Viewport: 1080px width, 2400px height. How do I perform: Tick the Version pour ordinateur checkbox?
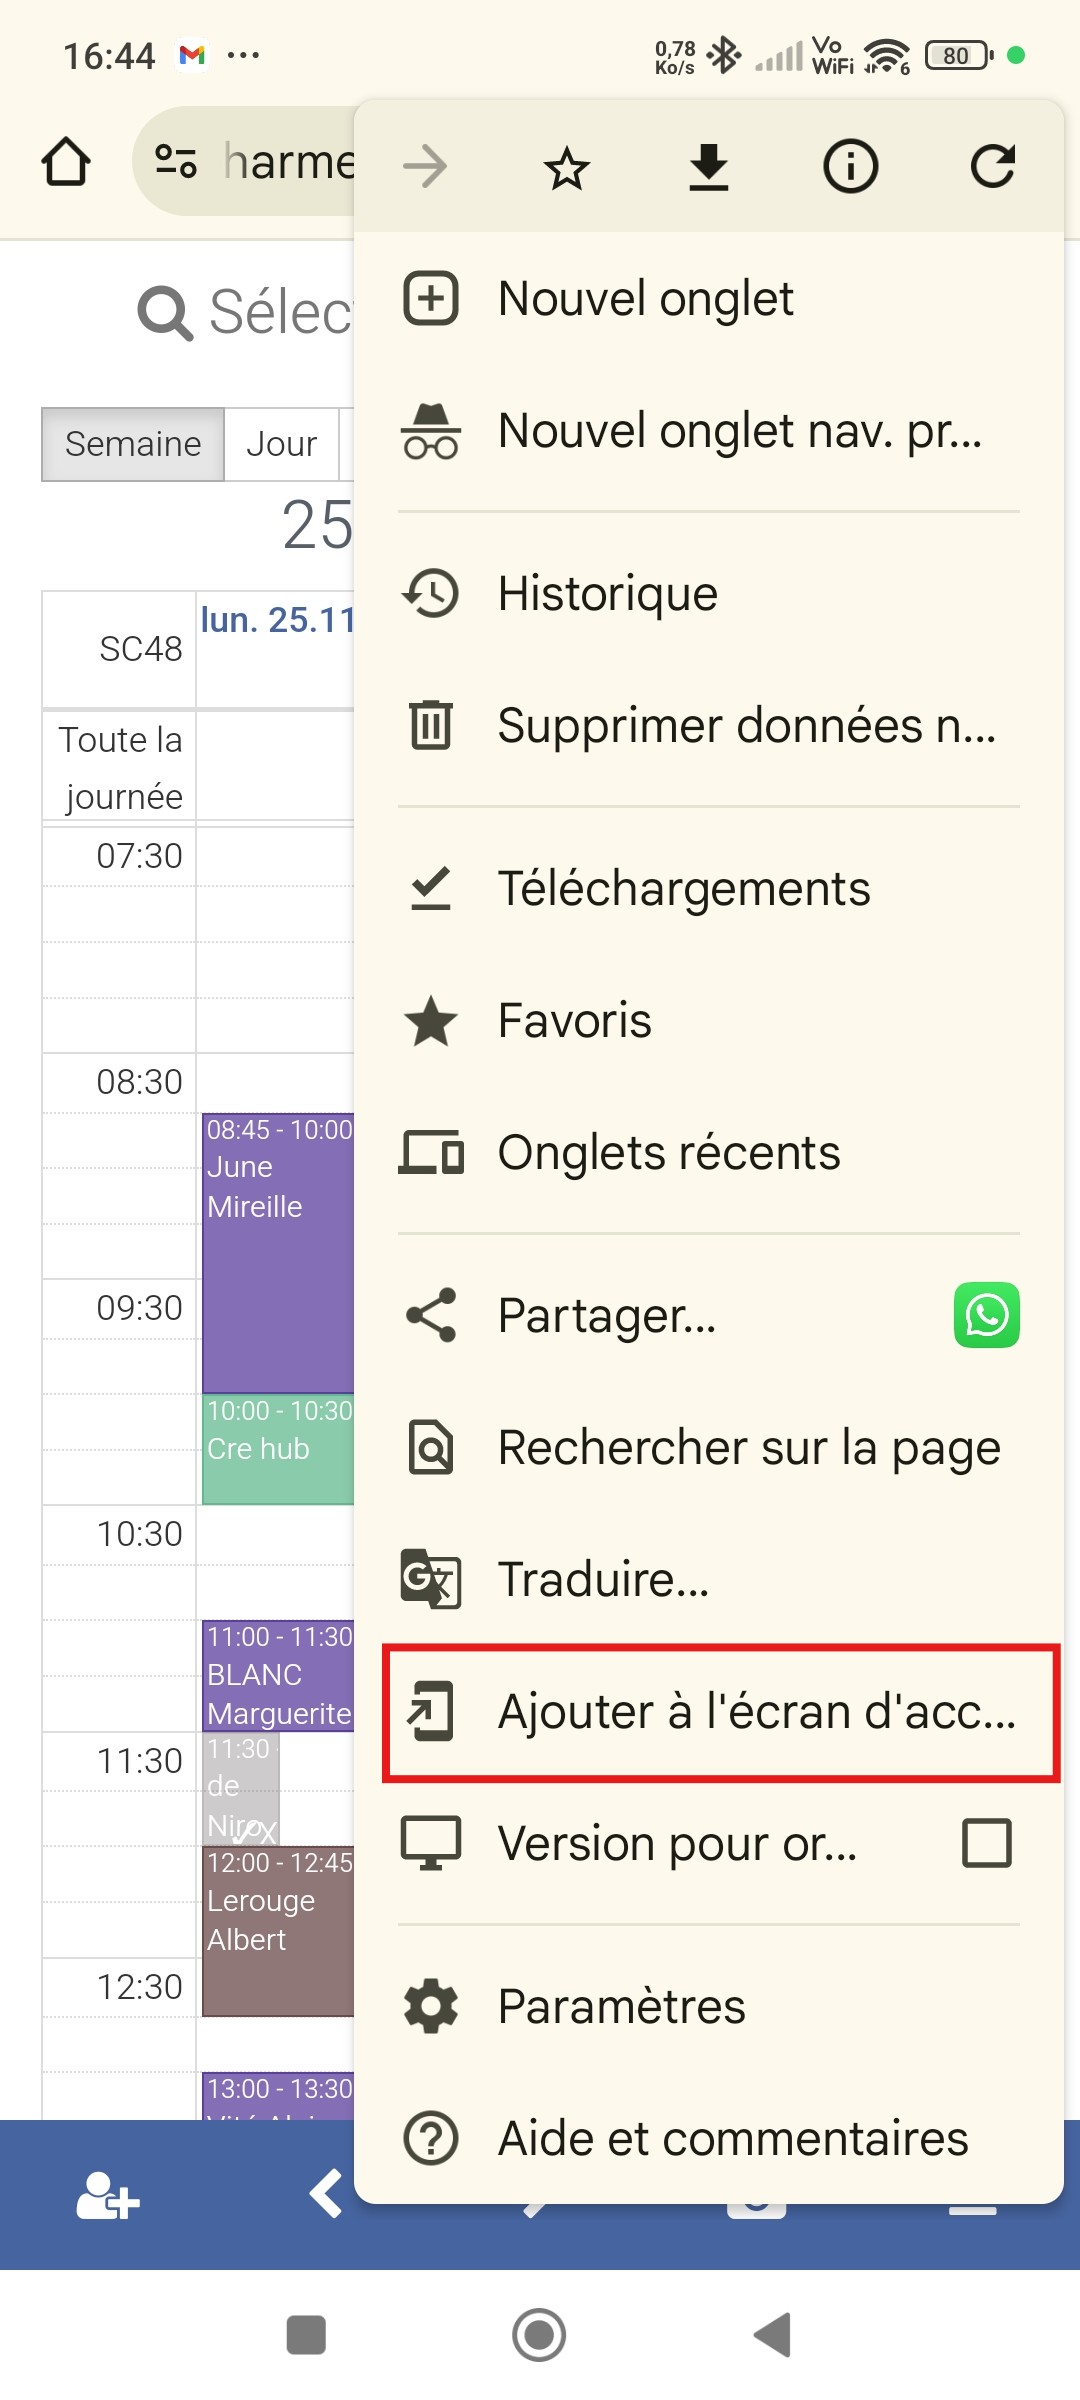[x=987, y=1843]
